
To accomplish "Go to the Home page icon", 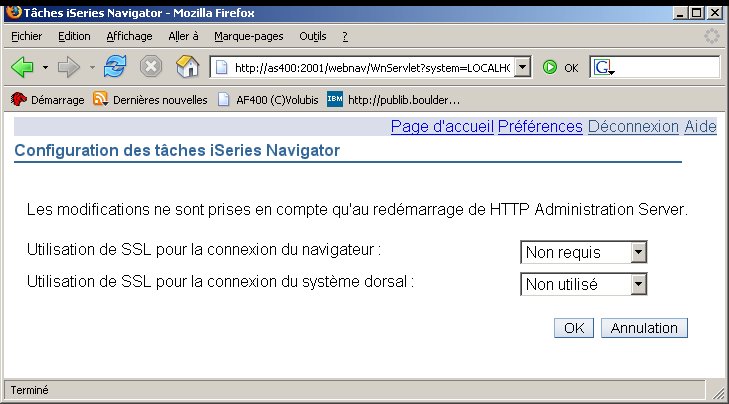I will coord(187,66).
